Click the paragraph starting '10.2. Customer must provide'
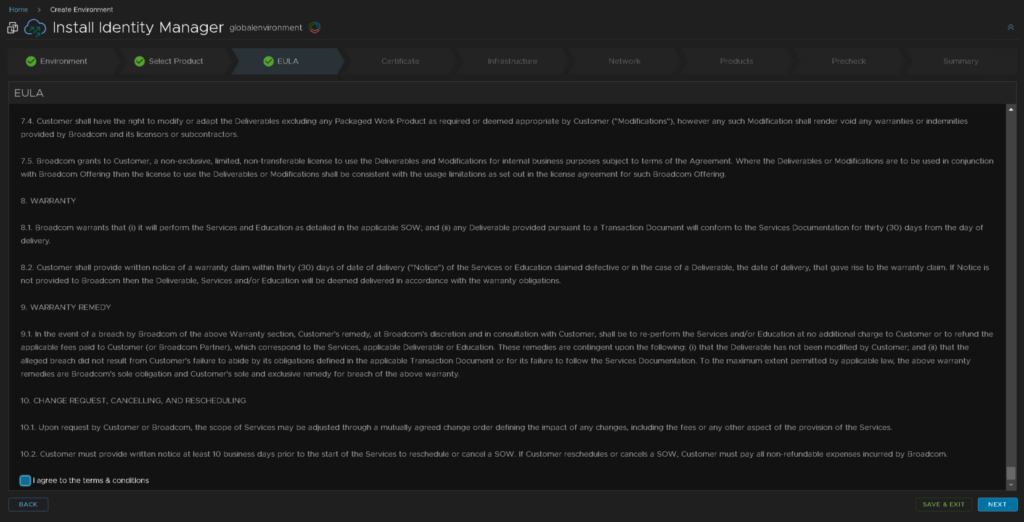 coord(484,454)
